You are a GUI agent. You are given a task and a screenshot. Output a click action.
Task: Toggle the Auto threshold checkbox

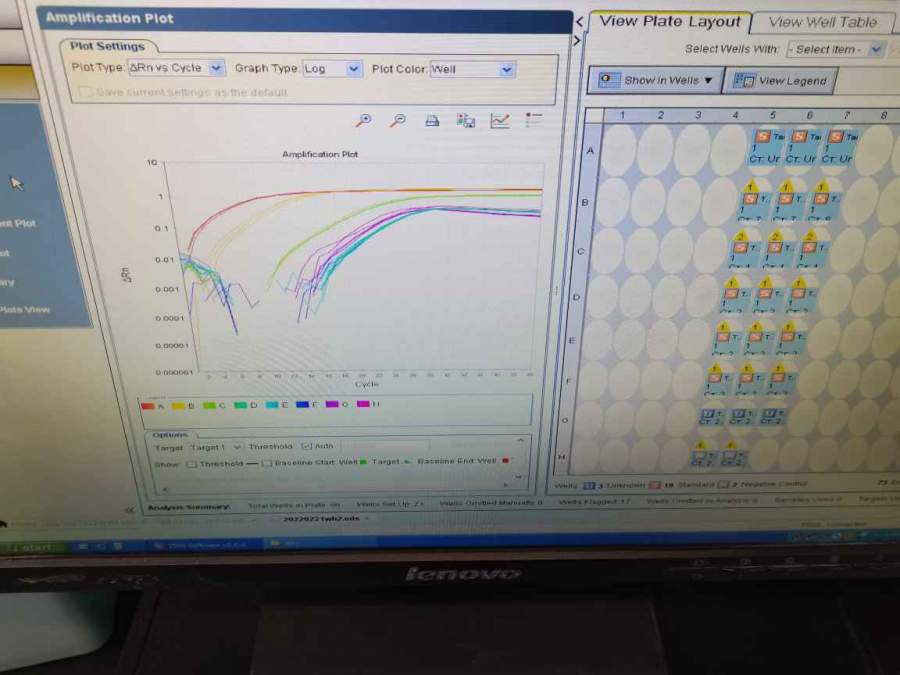pos(307,446)
